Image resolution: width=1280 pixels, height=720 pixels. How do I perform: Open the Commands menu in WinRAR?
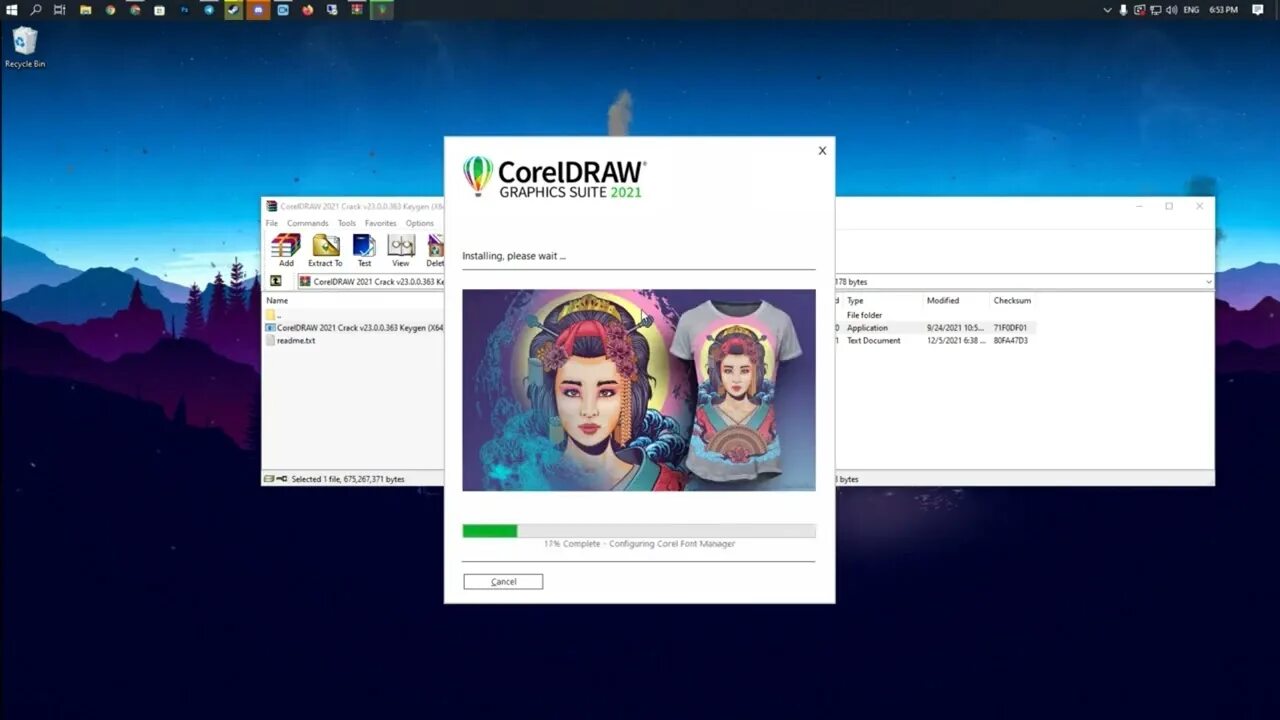[308, 223]
